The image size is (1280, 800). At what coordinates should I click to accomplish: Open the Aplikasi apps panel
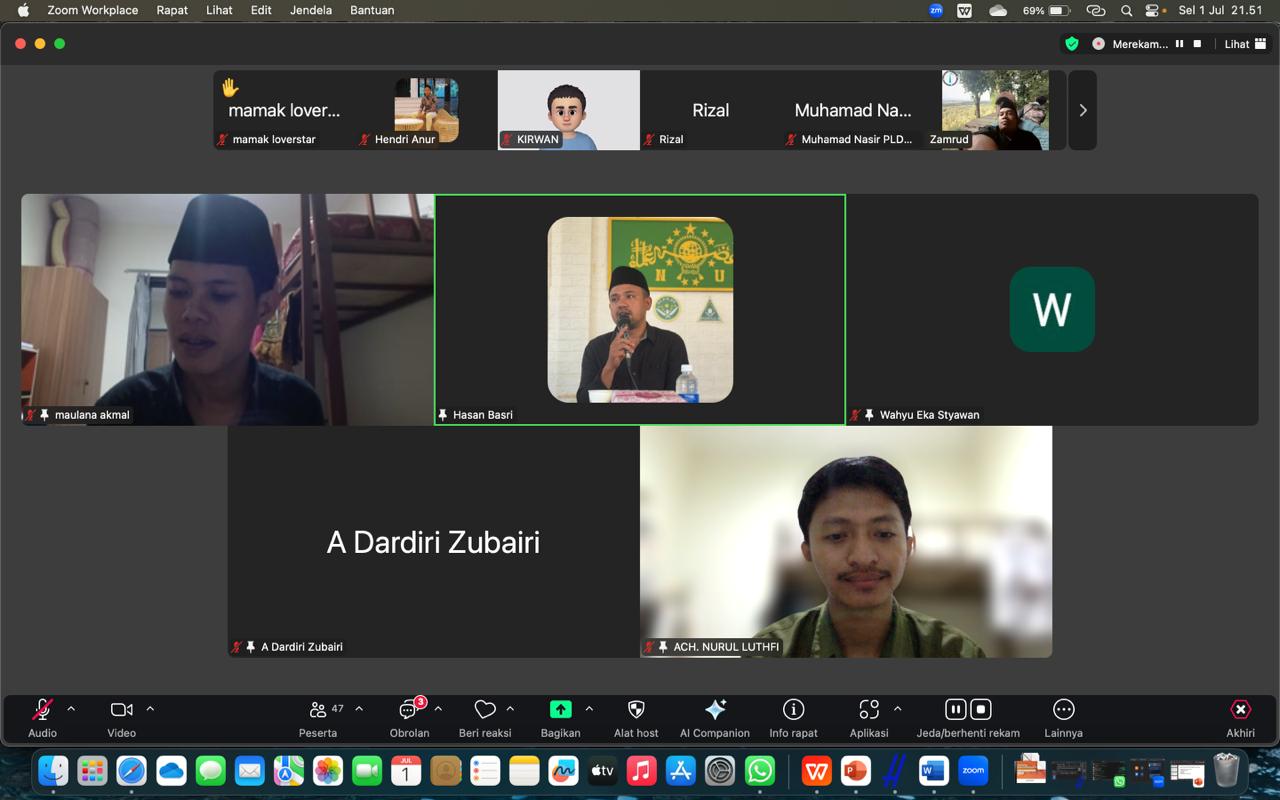869,719
